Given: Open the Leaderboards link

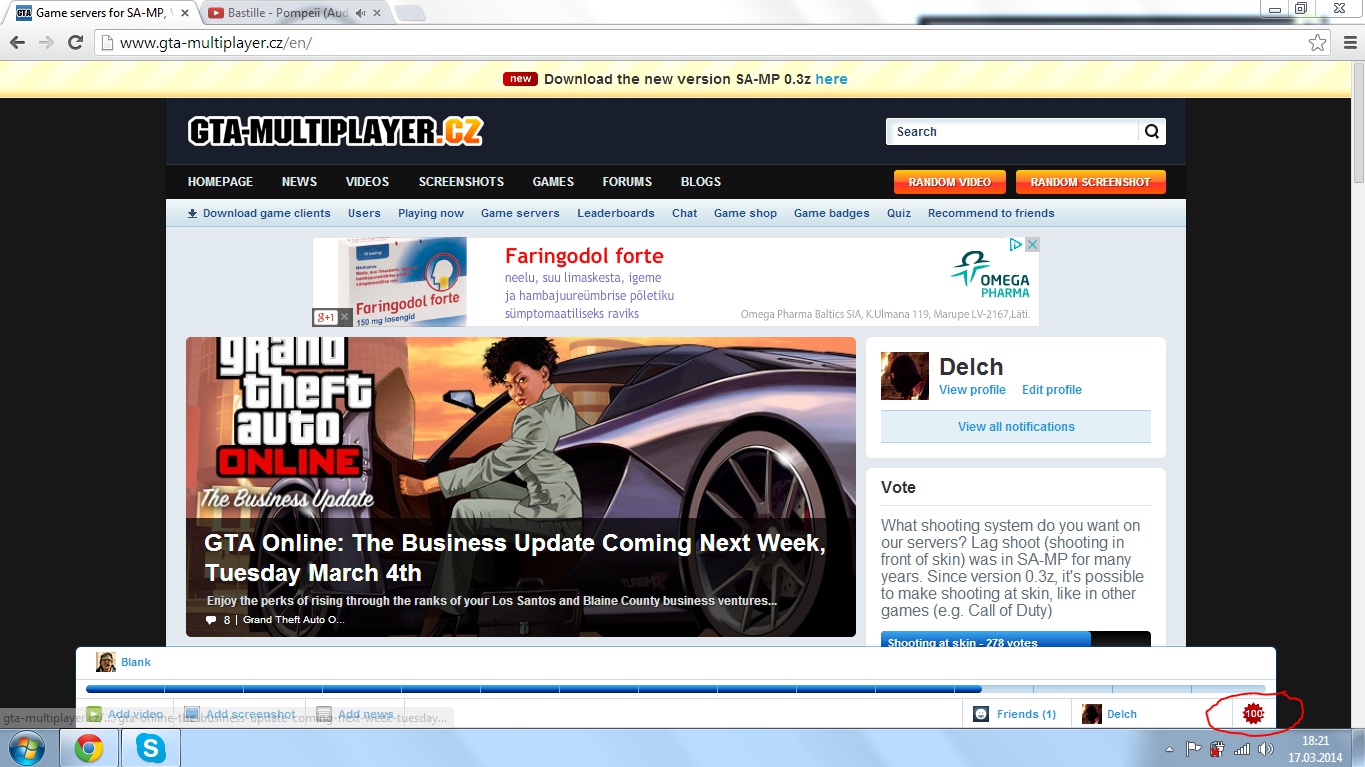Looking at the screenshot, I should pyautogui.click(x=616, y=213).
